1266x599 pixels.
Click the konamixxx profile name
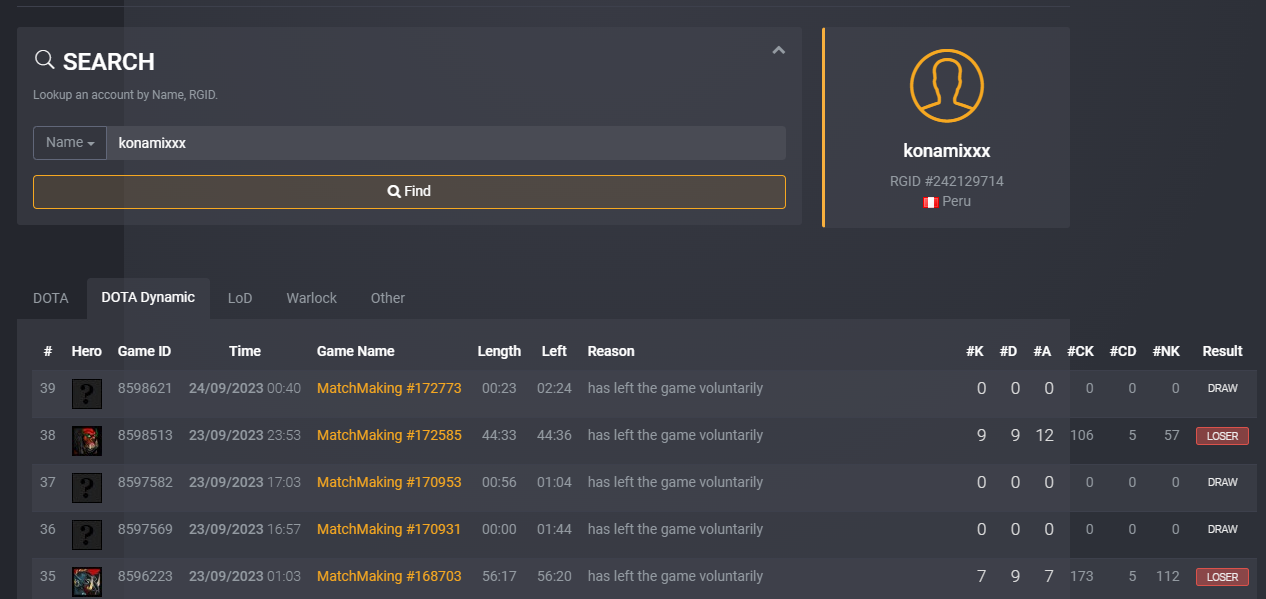coord(947,151)
